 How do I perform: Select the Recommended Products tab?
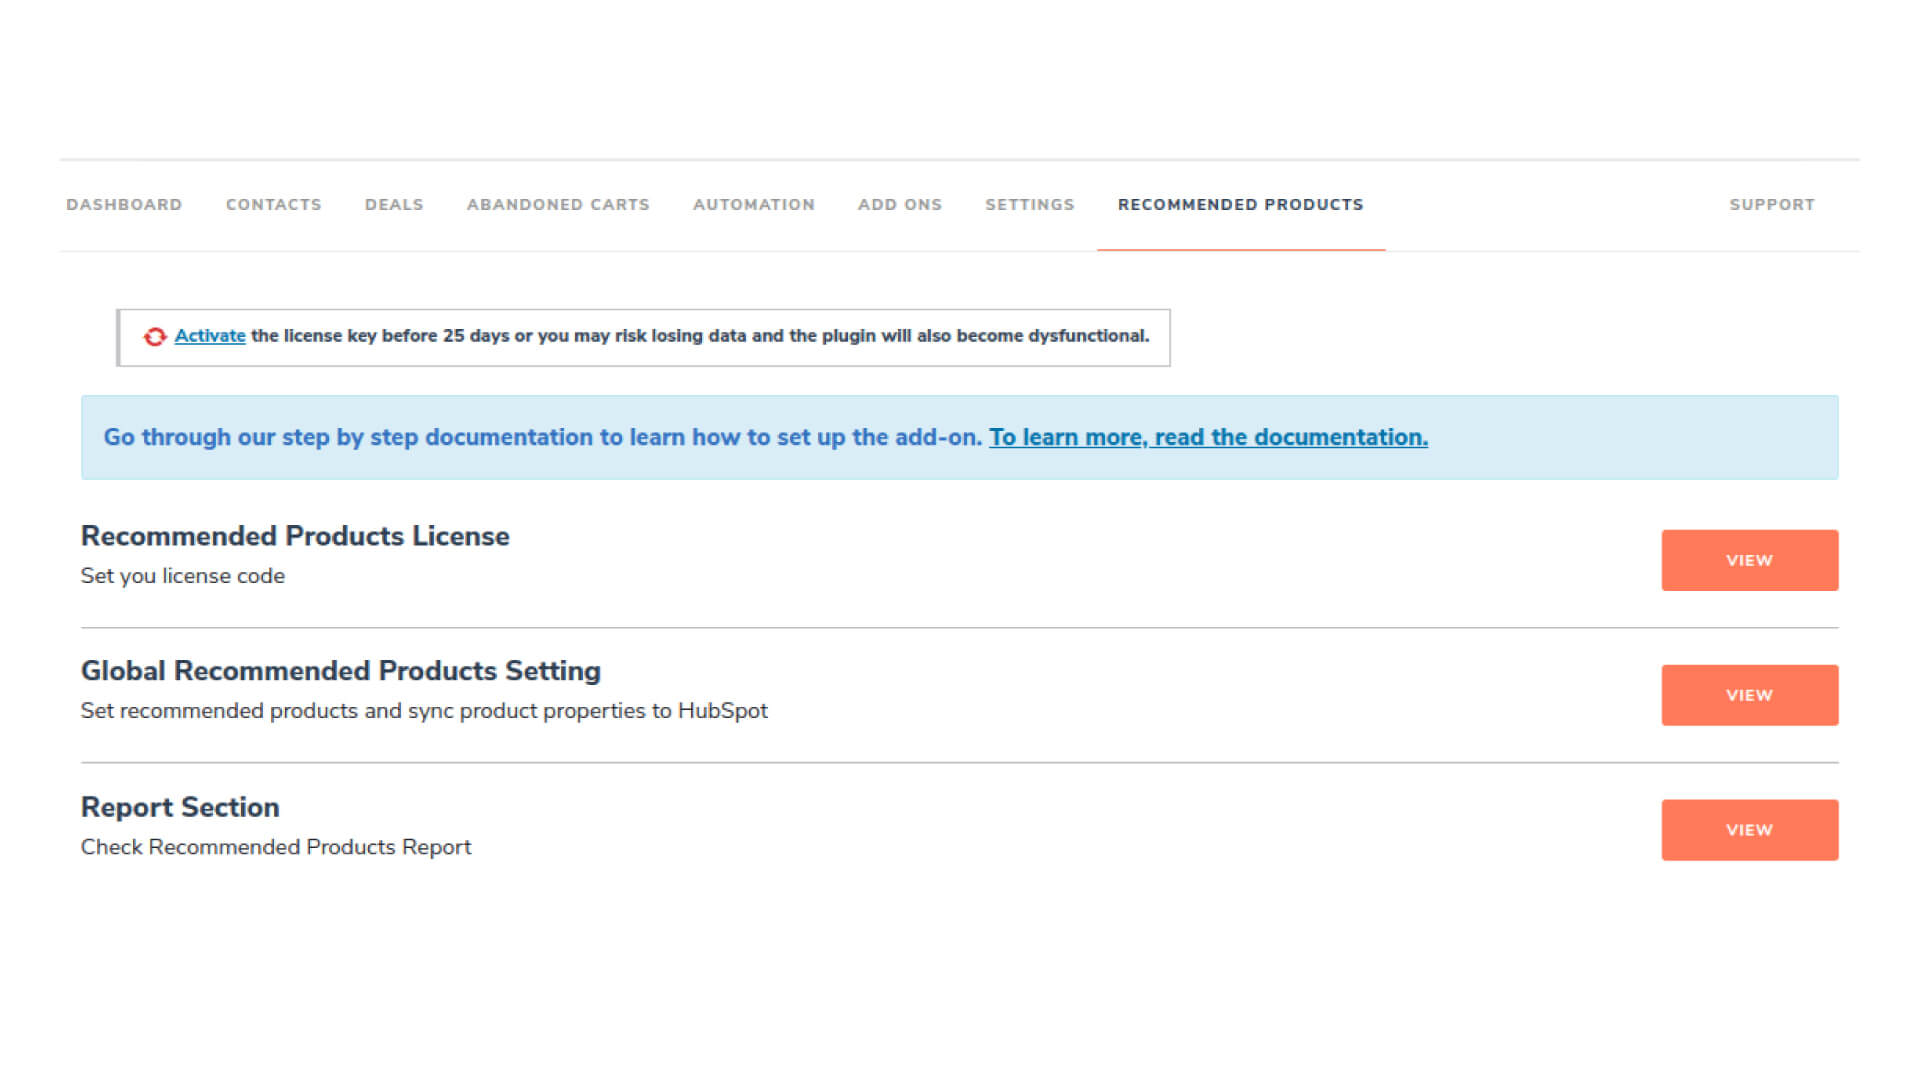click(1240, 205)
